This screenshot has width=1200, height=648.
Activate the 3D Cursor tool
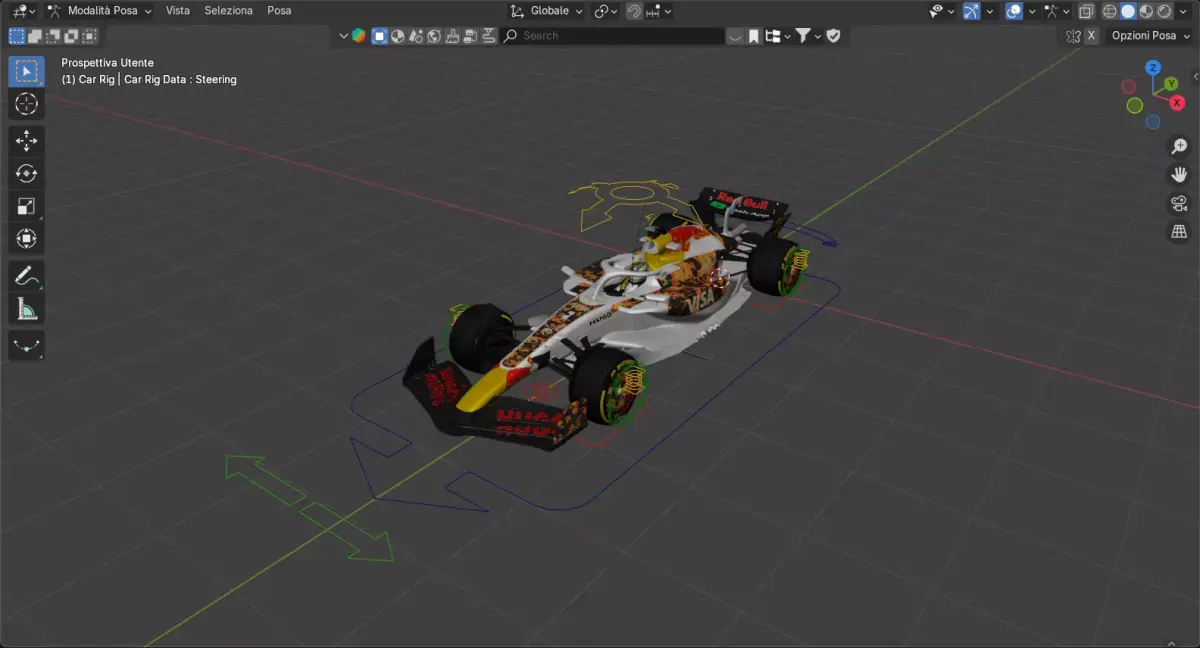pyautogui.click(x=27, y=104)
